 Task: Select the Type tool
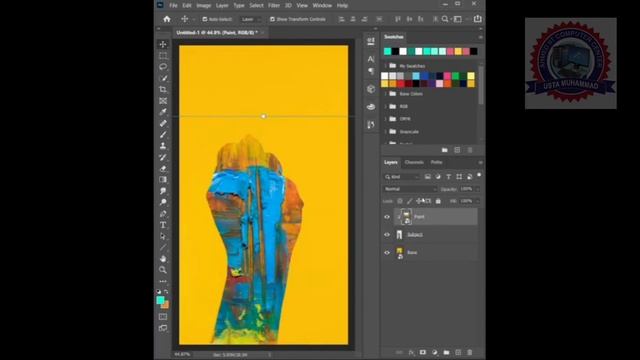163,225
